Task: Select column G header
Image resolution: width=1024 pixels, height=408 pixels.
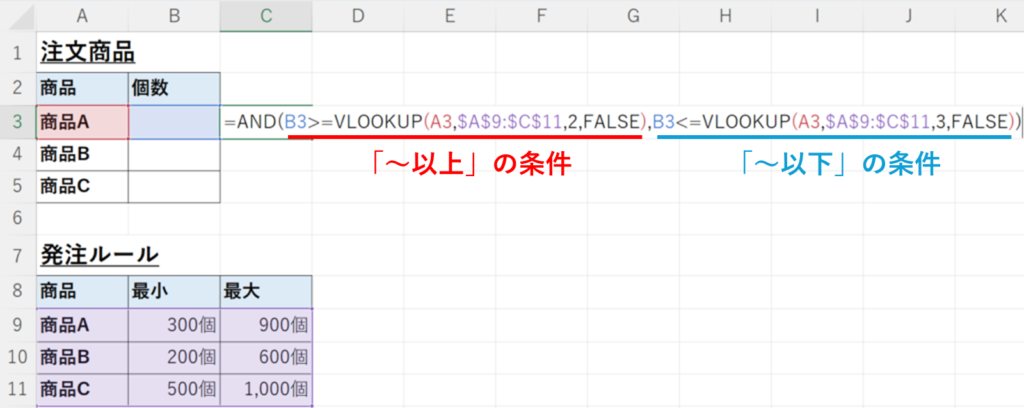Action: pyautogui.click(x=633, y=16)
